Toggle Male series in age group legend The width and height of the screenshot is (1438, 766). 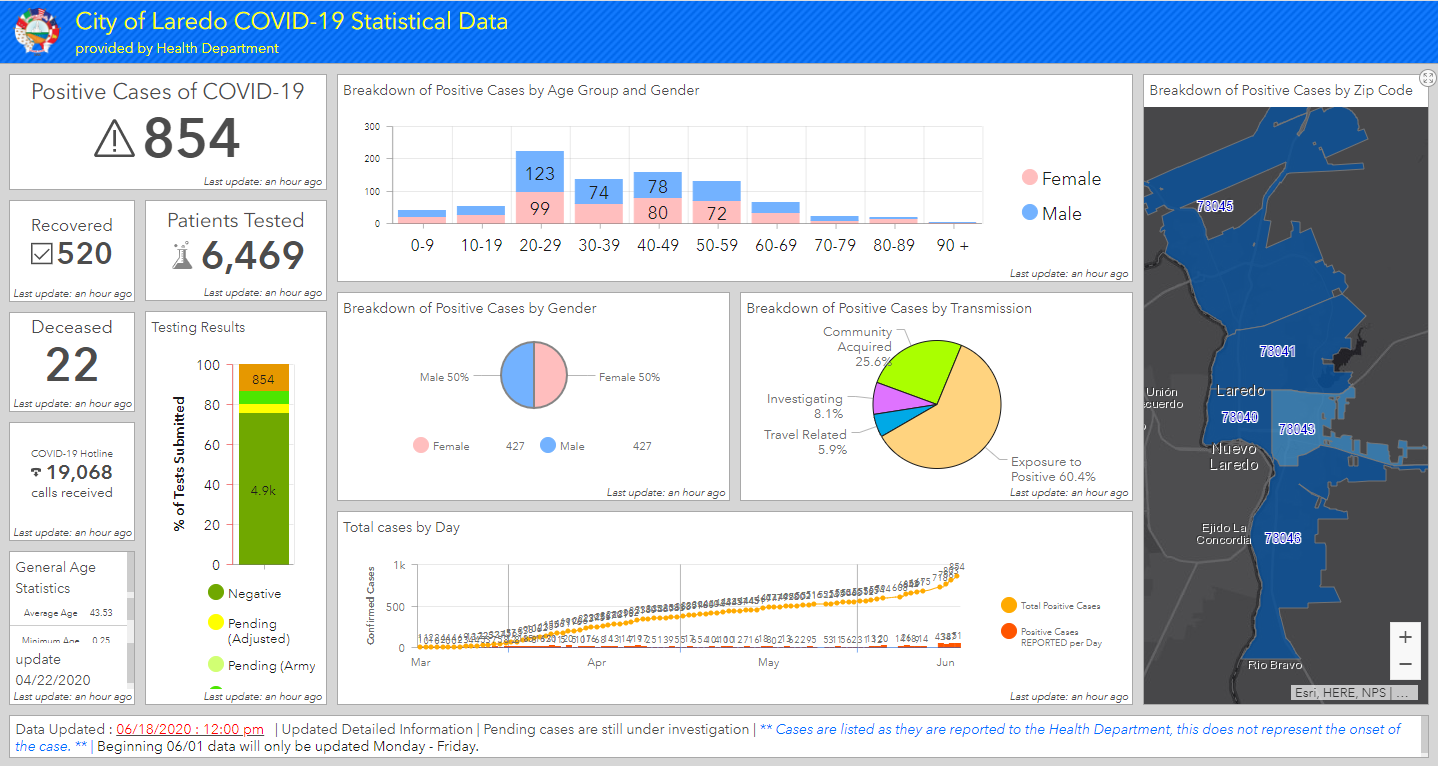coord(1029,213)
